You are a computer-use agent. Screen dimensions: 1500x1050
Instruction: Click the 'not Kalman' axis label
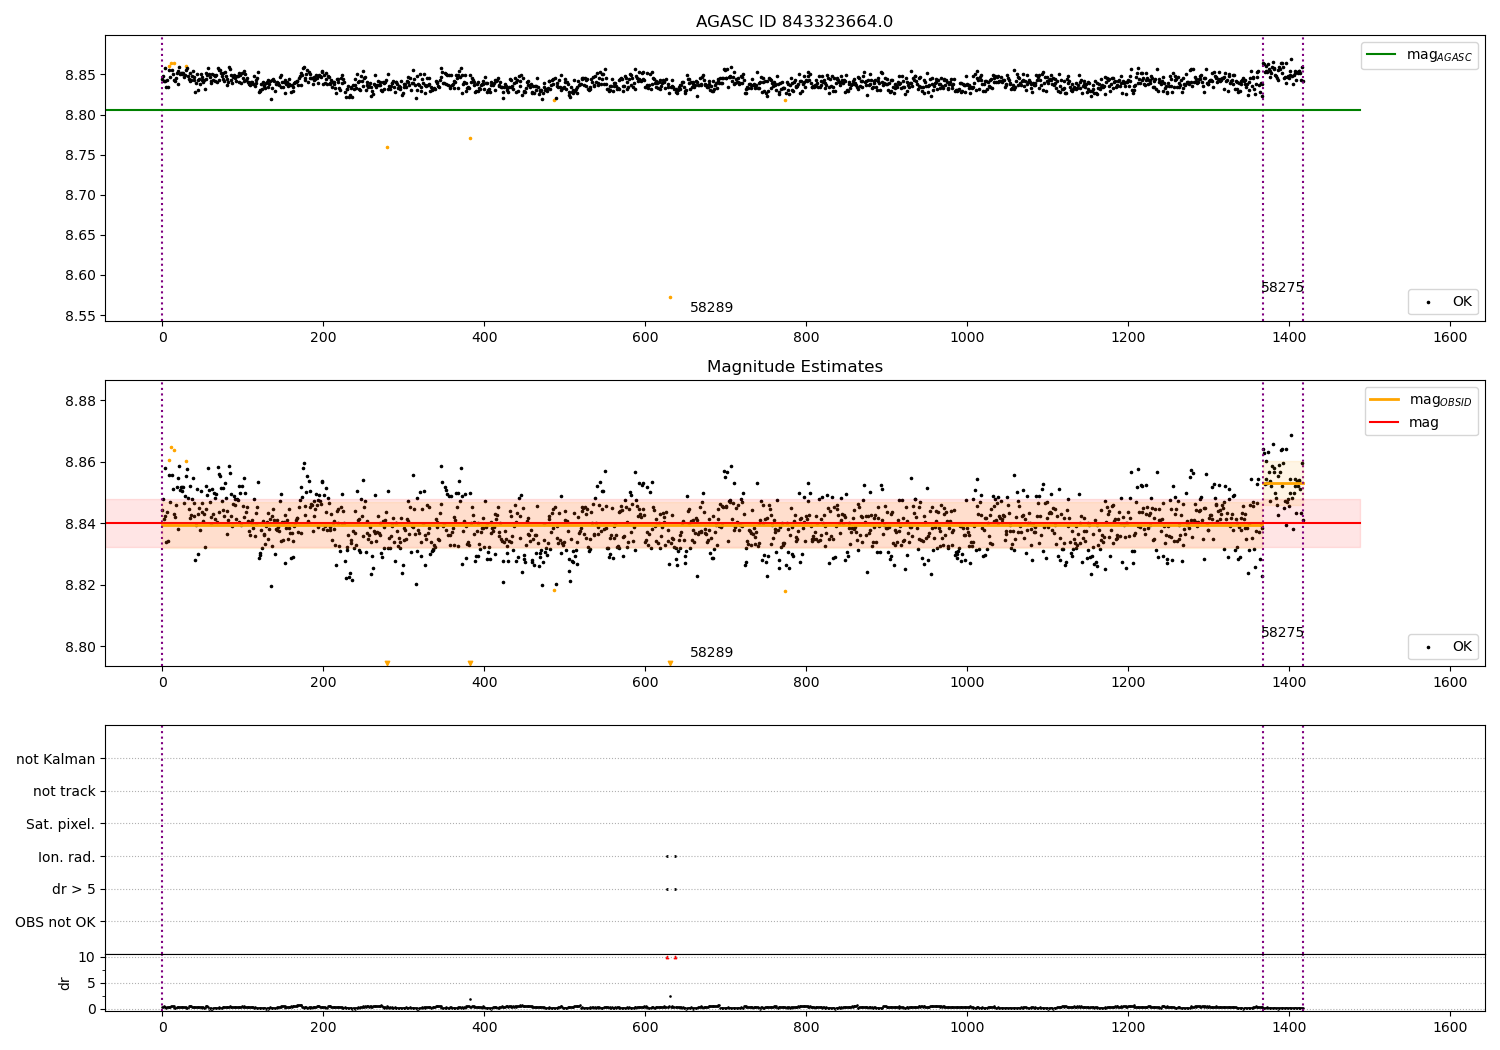click(56, 759)
